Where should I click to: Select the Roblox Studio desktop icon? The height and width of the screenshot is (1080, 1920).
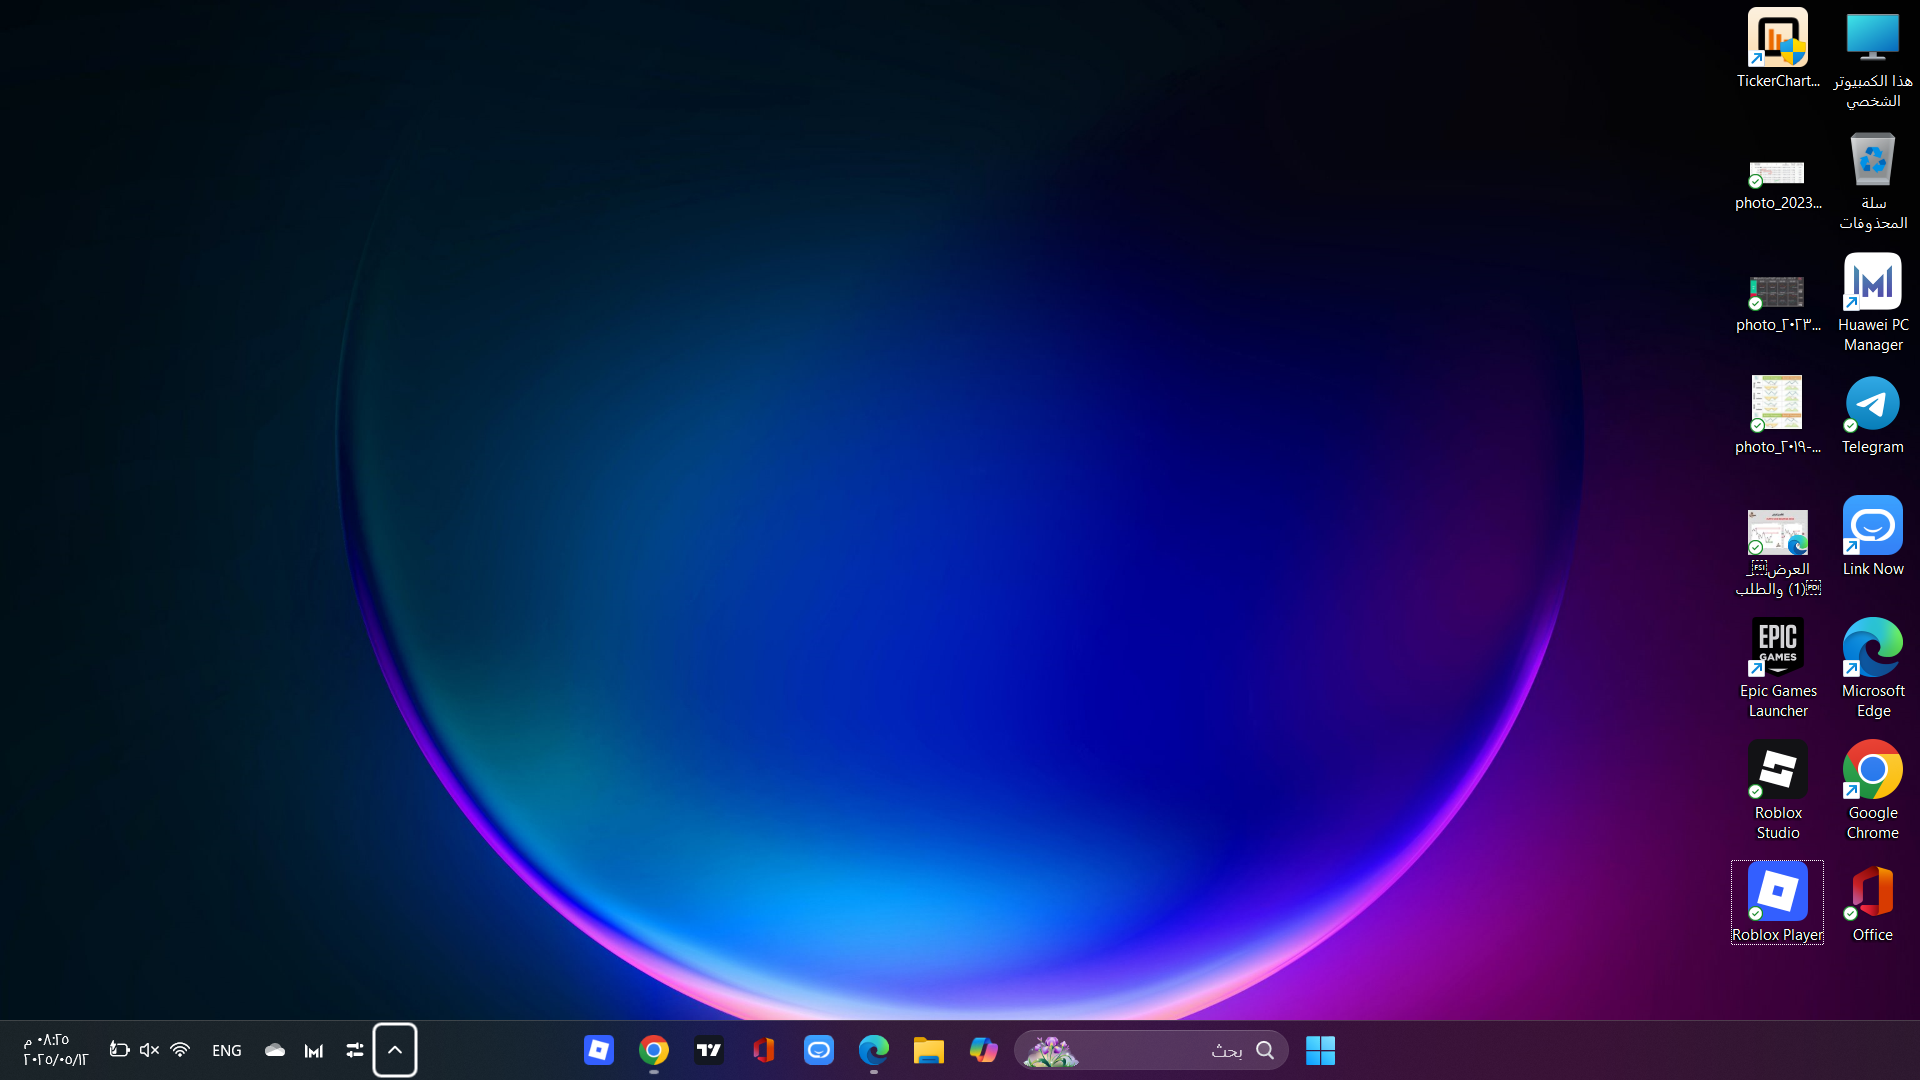(1777, 771)
